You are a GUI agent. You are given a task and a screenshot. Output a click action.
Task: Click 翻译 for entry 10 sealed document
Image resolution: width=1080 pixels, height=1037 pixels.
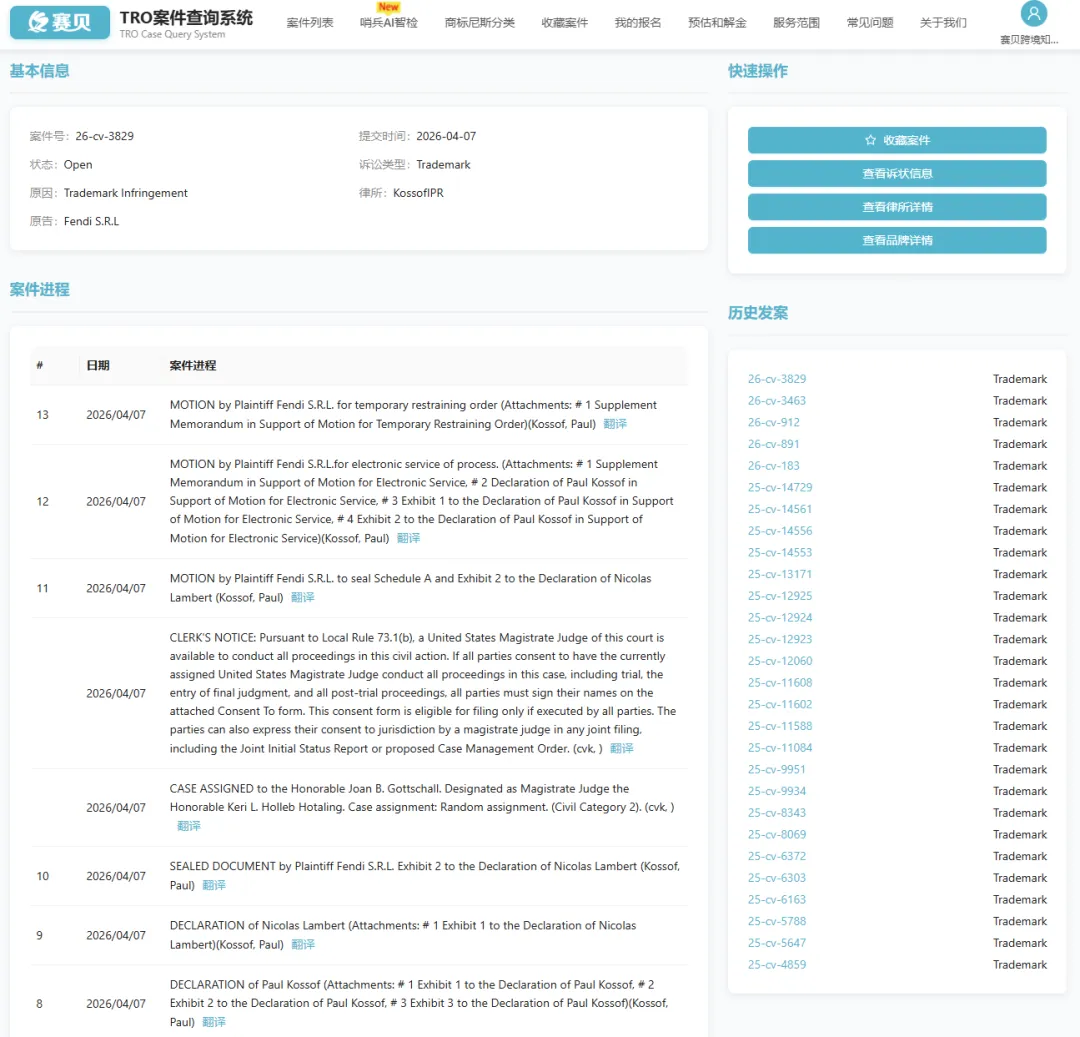pos(214,886)
